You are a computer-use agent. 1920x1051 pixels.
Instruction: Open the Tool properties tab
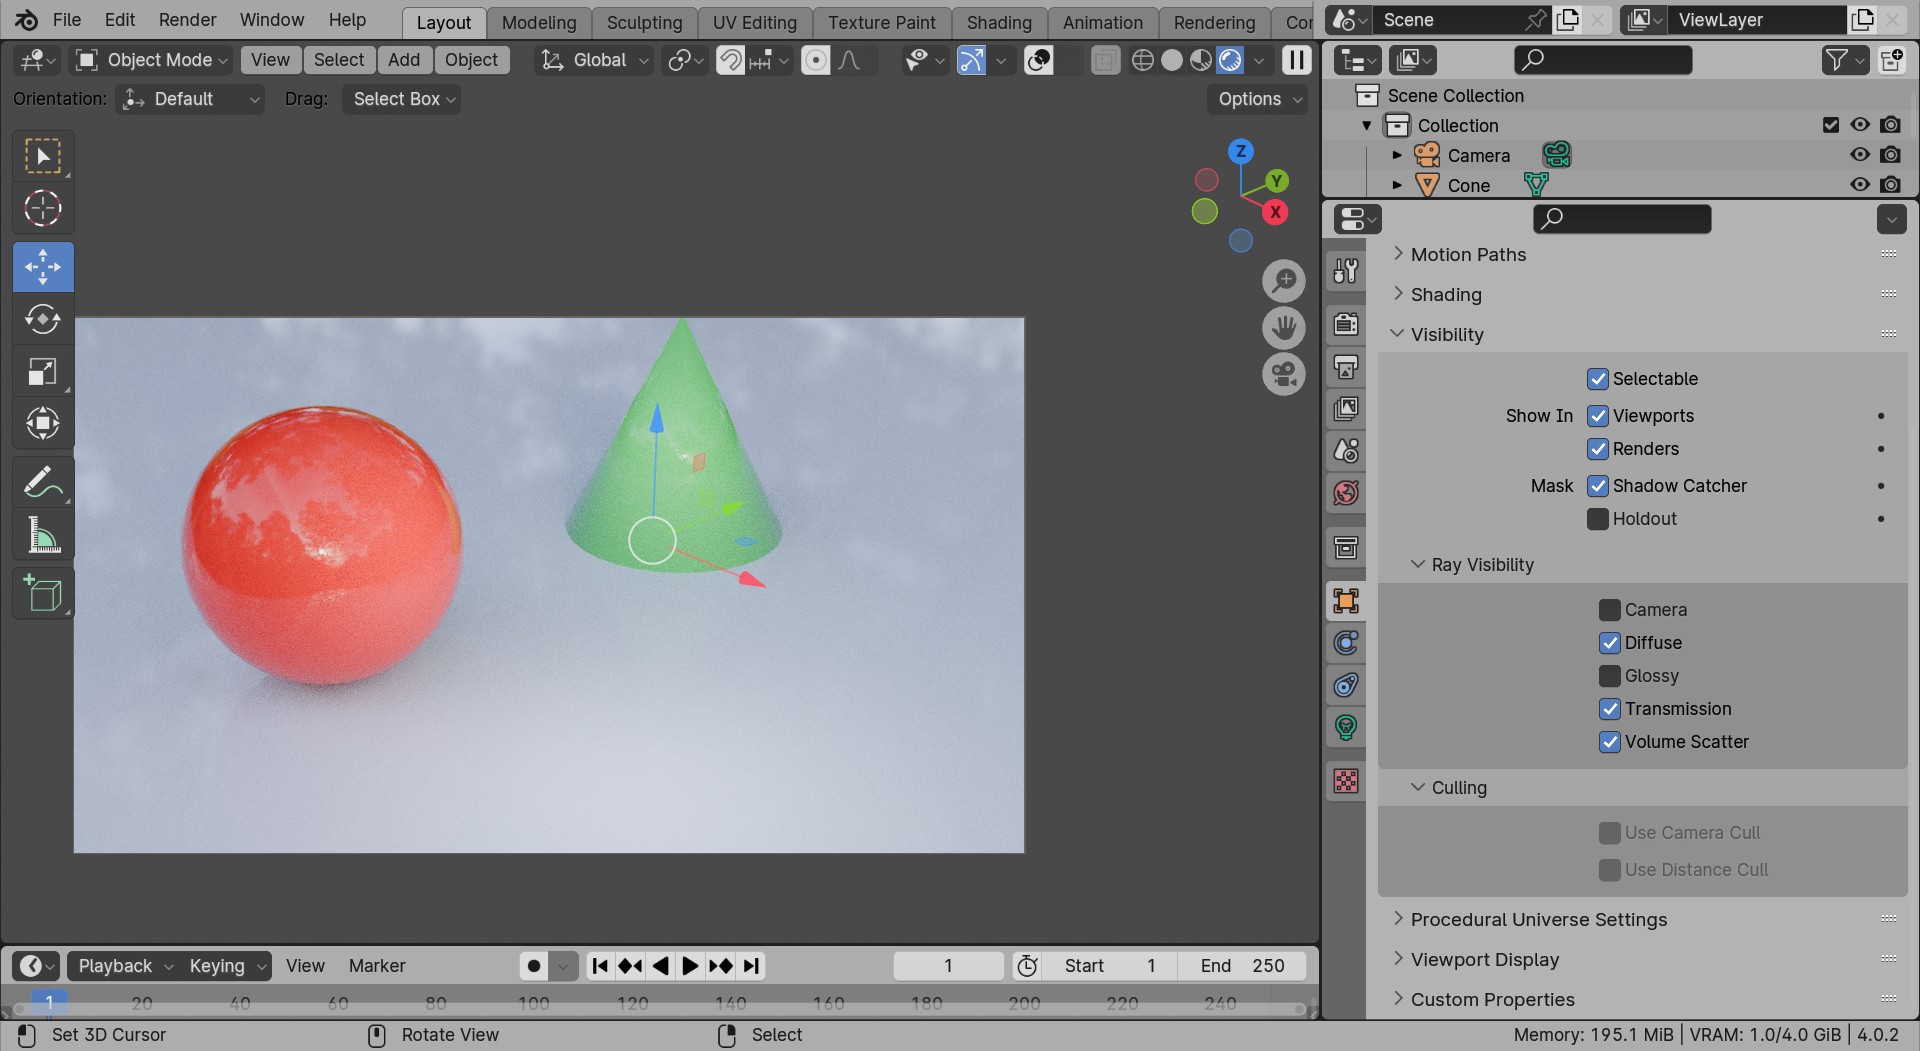[1346, 271]
